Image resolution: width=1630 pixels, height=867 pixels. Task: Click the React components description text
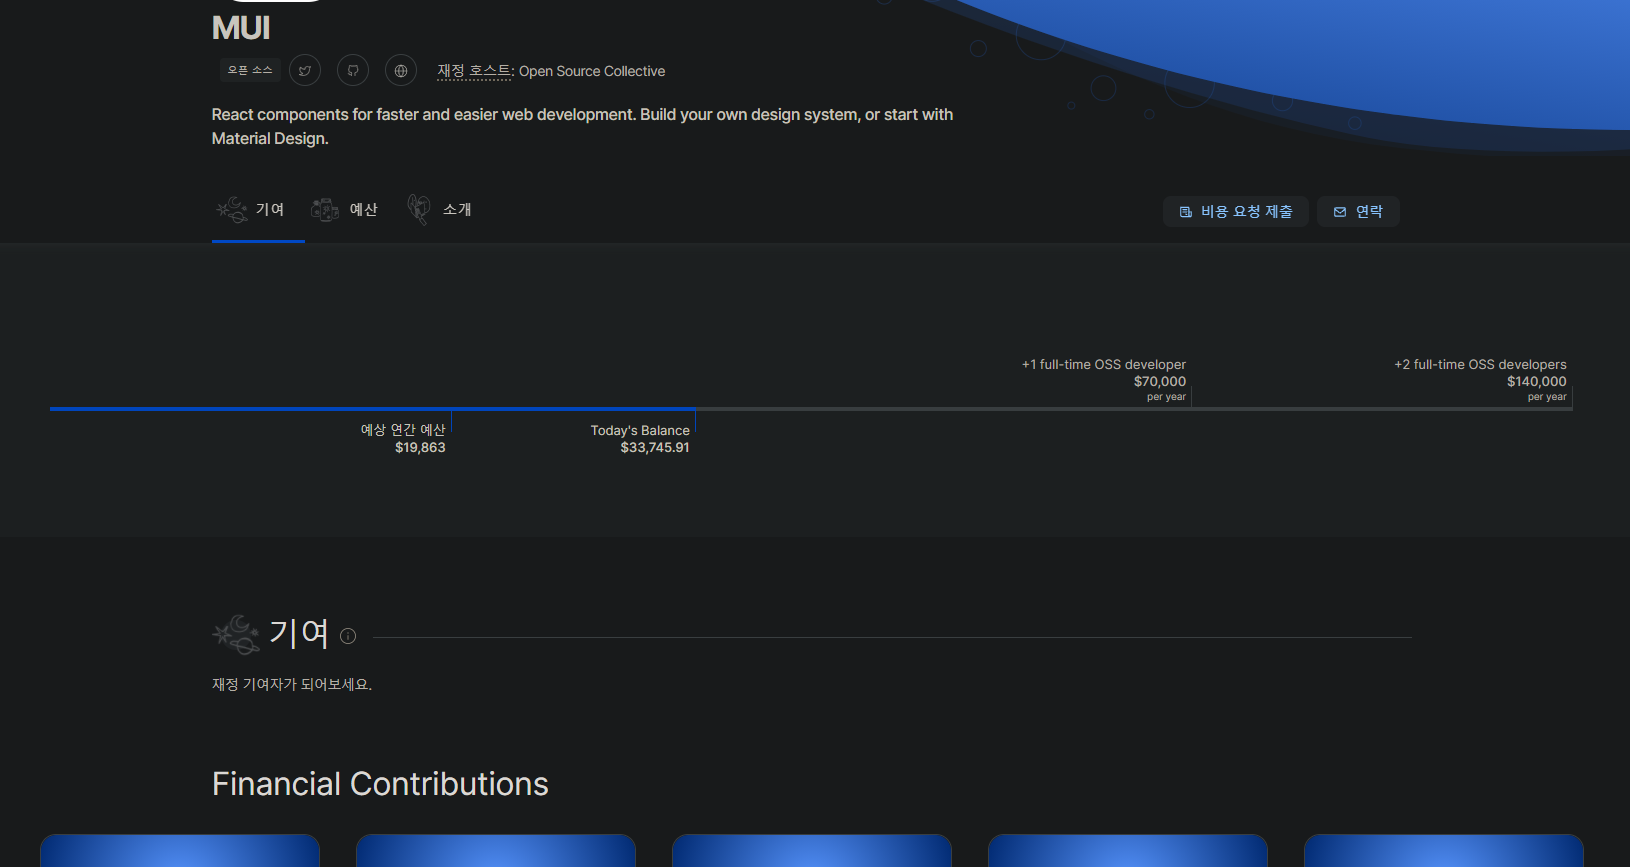click(582, 127)
